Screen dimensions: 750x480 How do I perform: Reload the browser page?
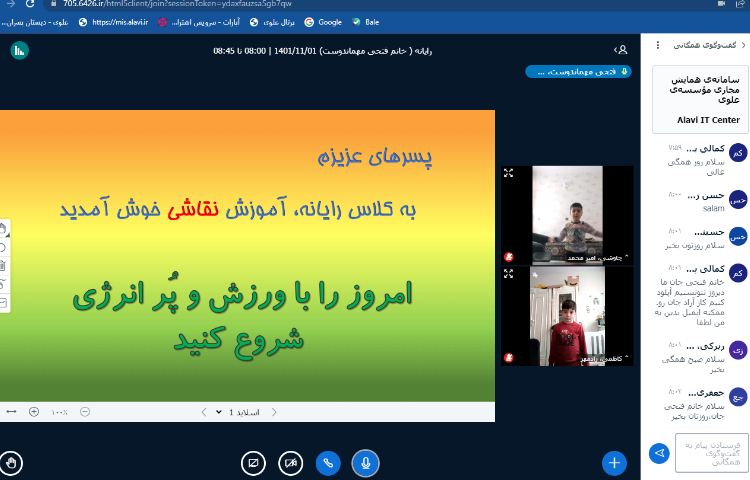pos(30,4)
